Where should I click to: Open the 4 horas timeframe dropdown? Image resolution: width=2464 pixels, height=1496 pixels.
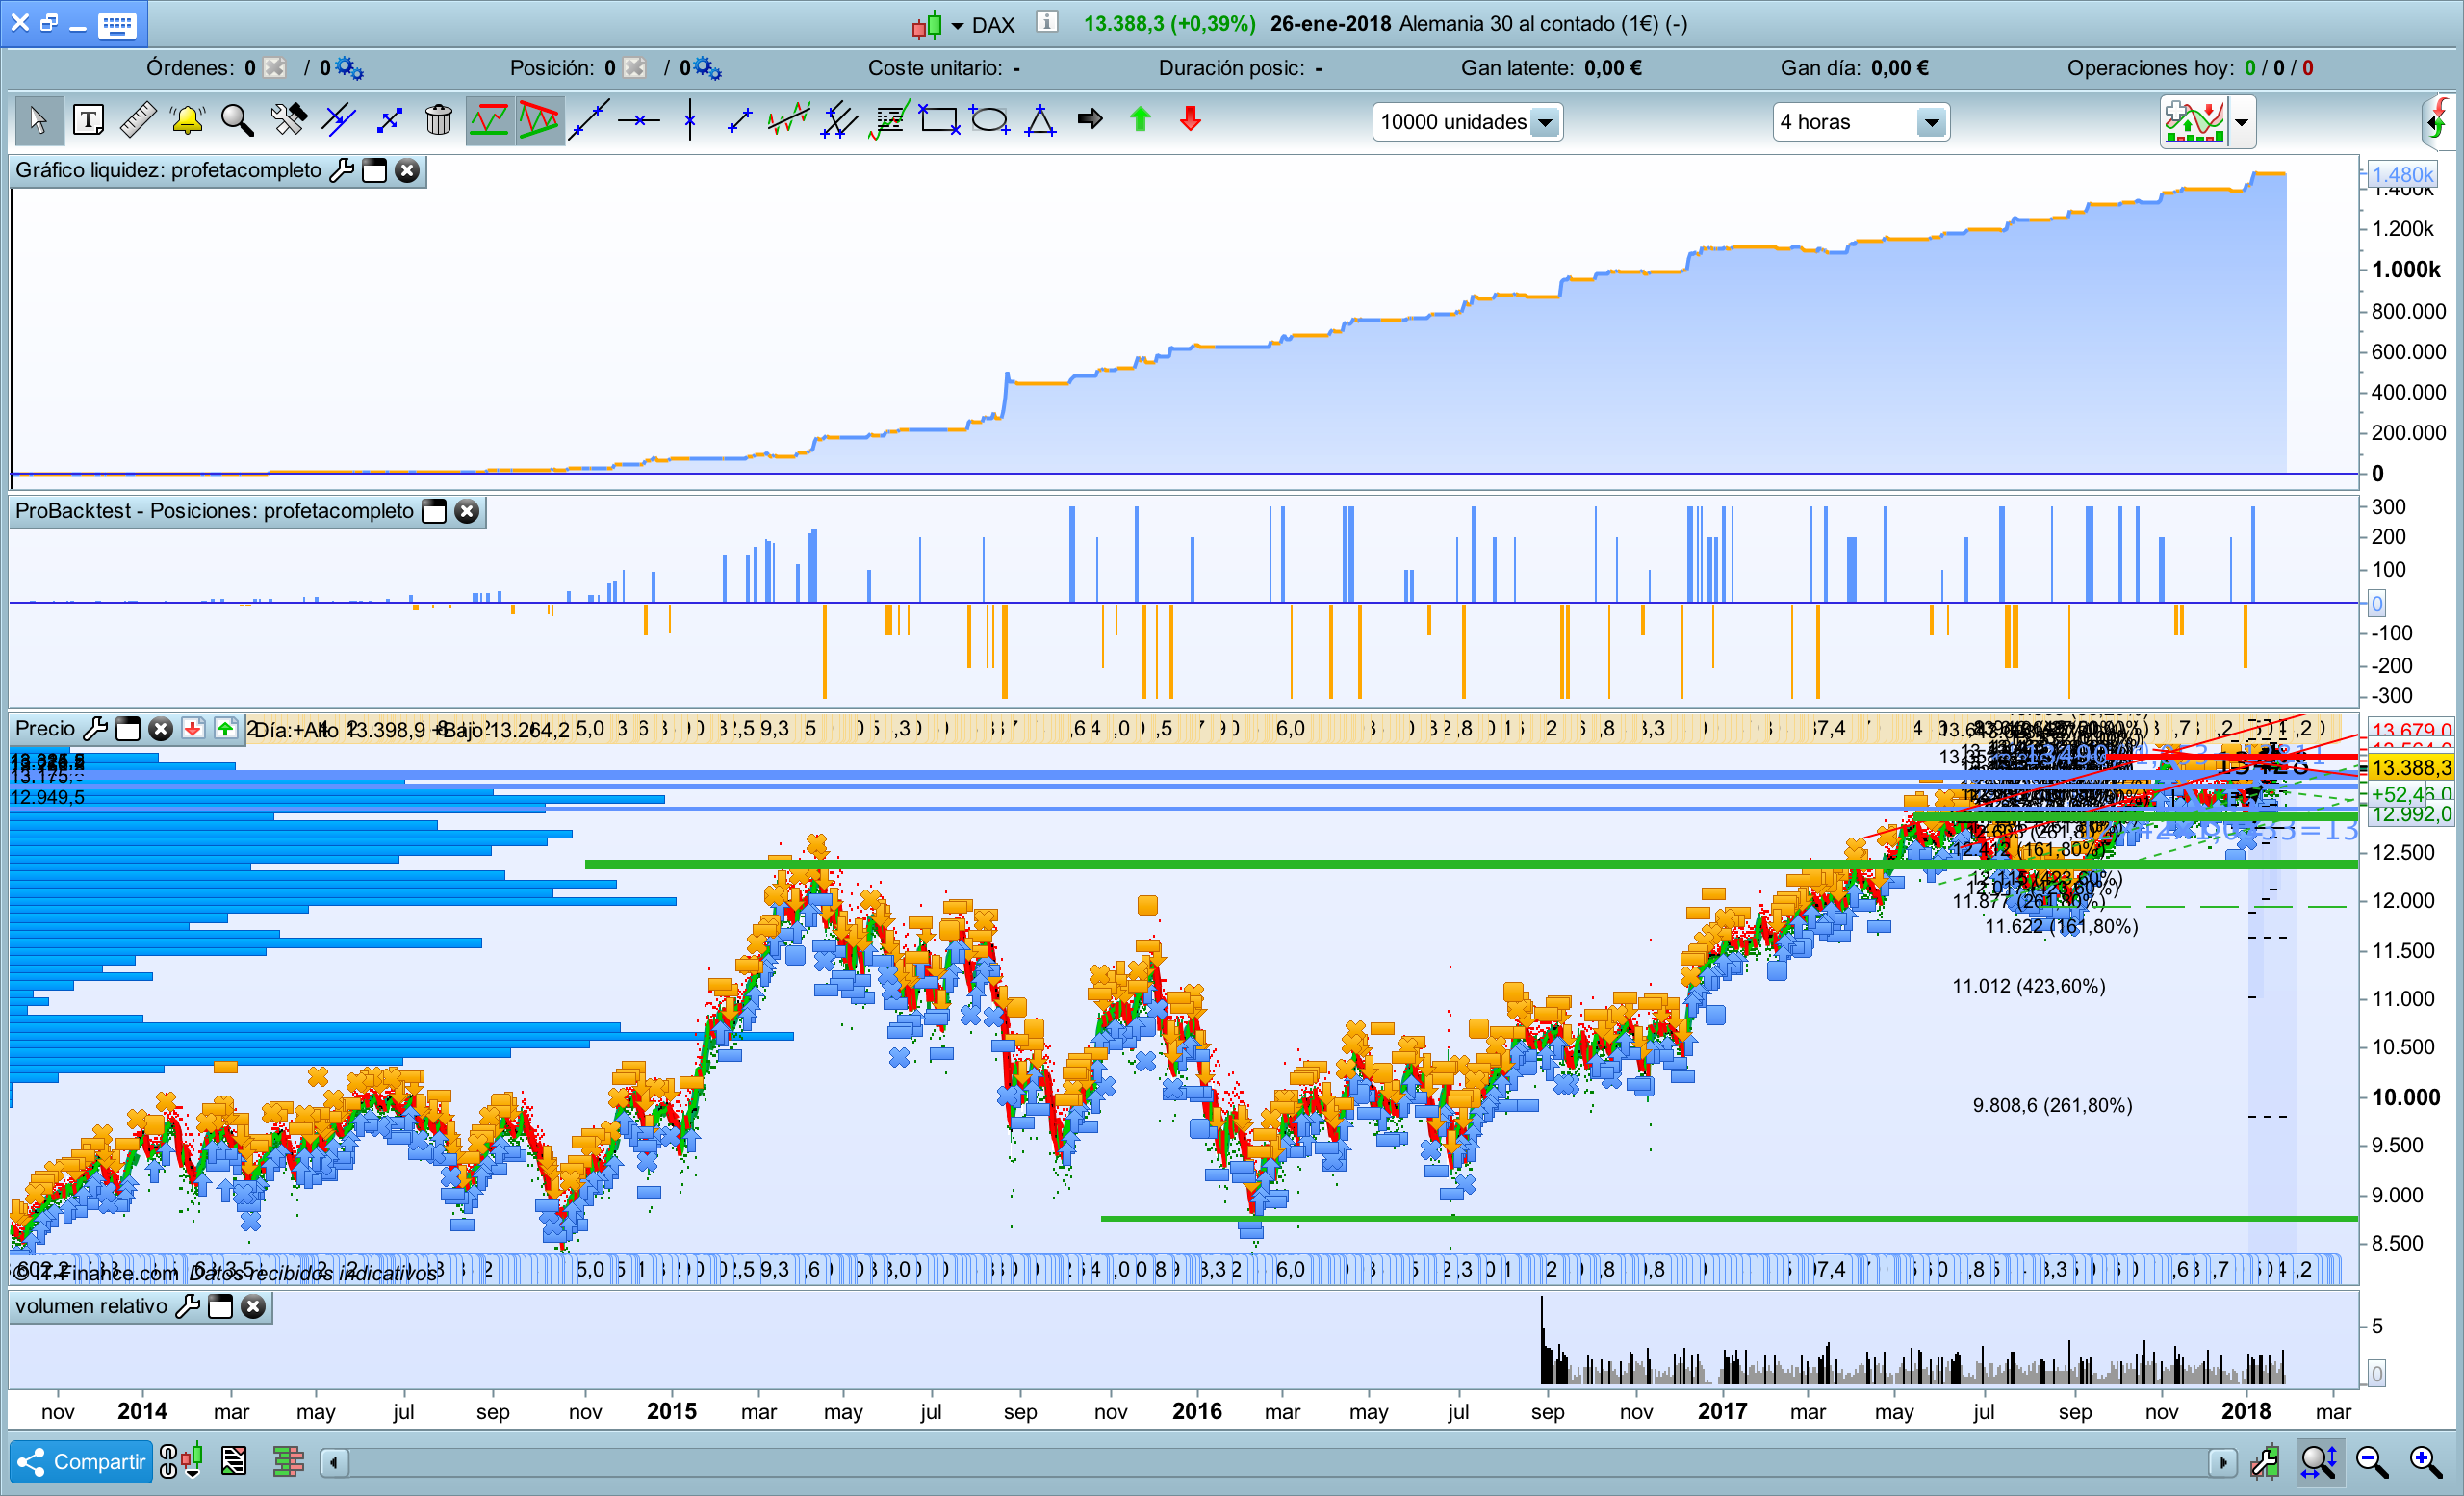tap(1931, 123)
